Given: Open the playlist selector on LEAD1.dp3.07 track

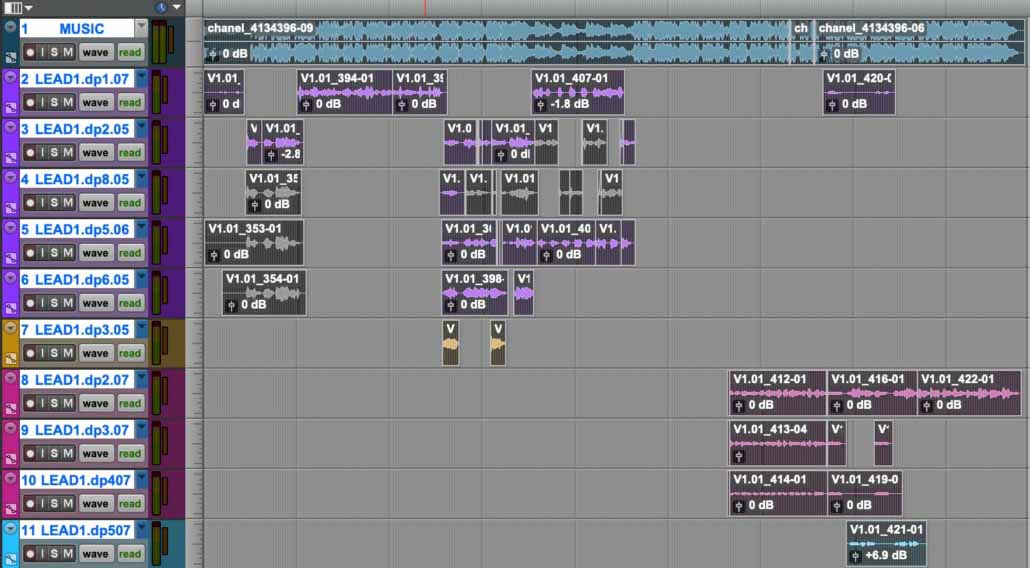Looking at the screenshot, I should point(141,429).
